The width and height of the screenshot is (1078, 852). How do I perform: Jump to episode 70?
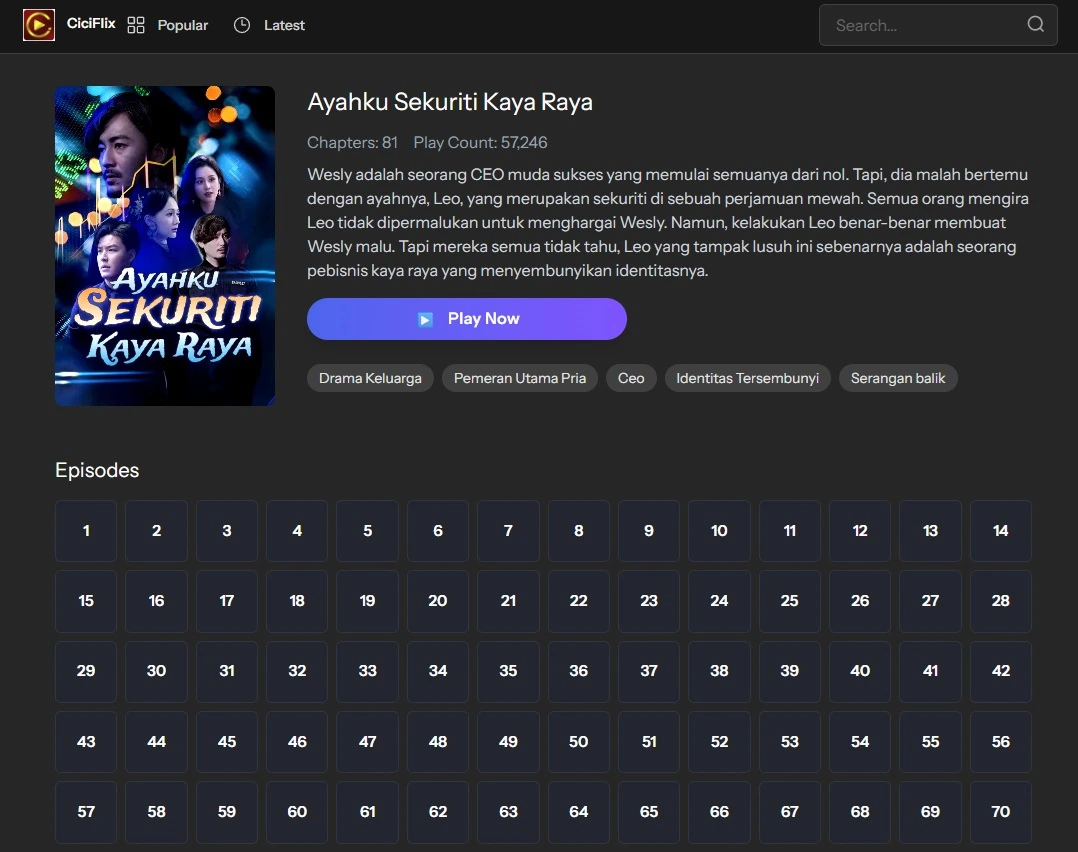(x=1000, y=812)
